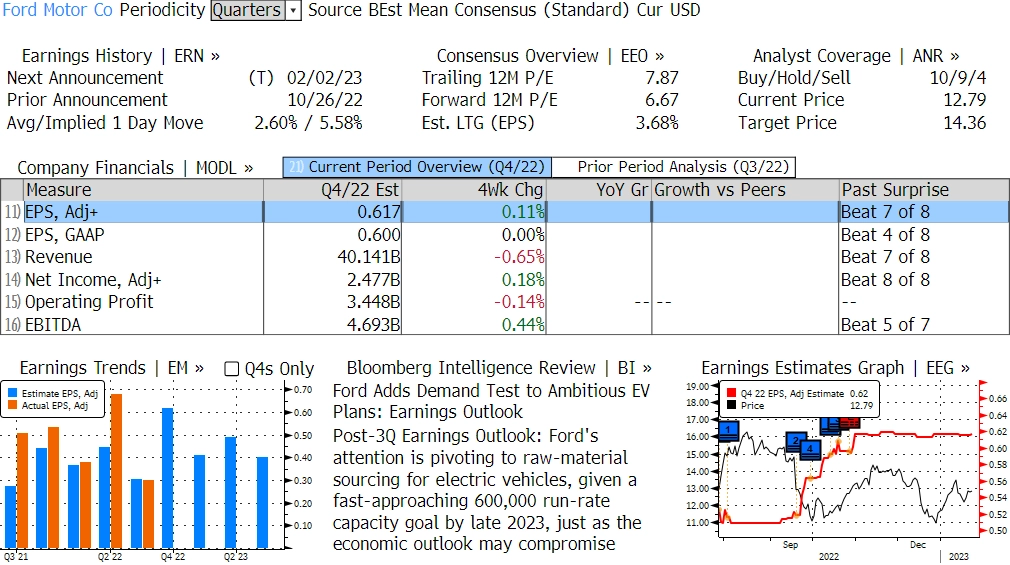
Task: Click the tallest orange Q2 22 actual bar
Action: [117, 471]
